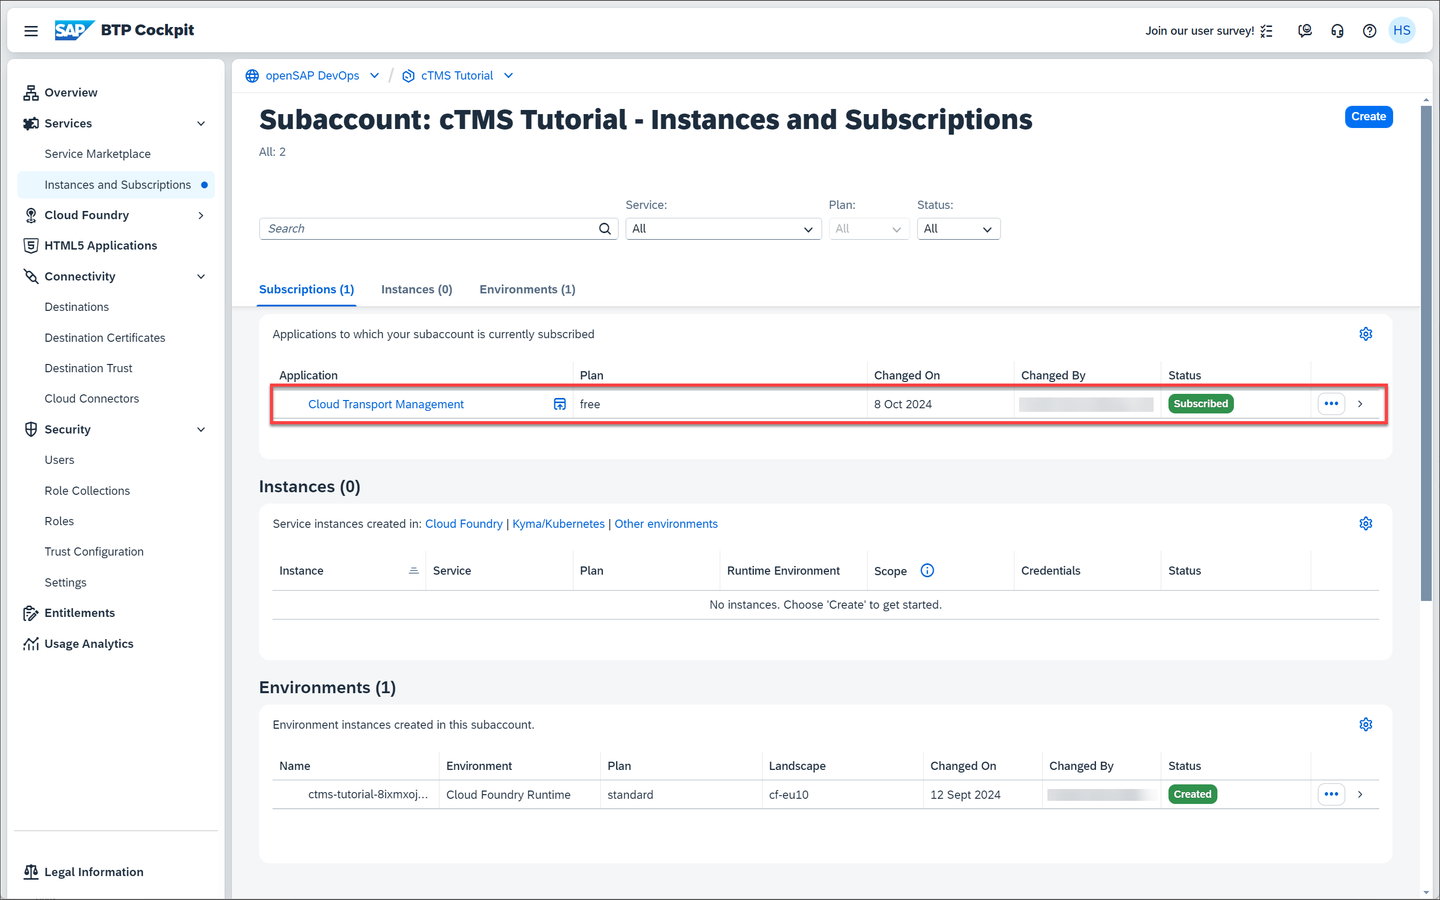1440x900 pixels.
Task: Click the Usage Analytics sidebar icon
Action: pos(31,644)
